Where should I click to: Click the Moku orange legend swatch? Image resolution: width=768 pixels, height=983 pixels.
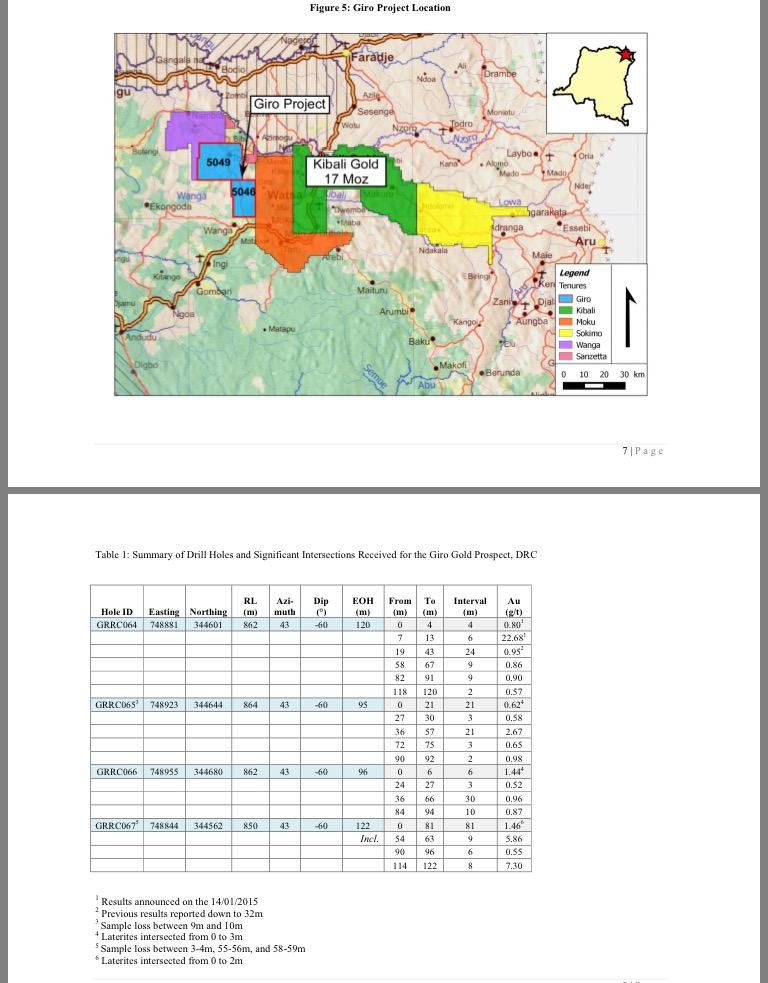(x=565, y=322)
